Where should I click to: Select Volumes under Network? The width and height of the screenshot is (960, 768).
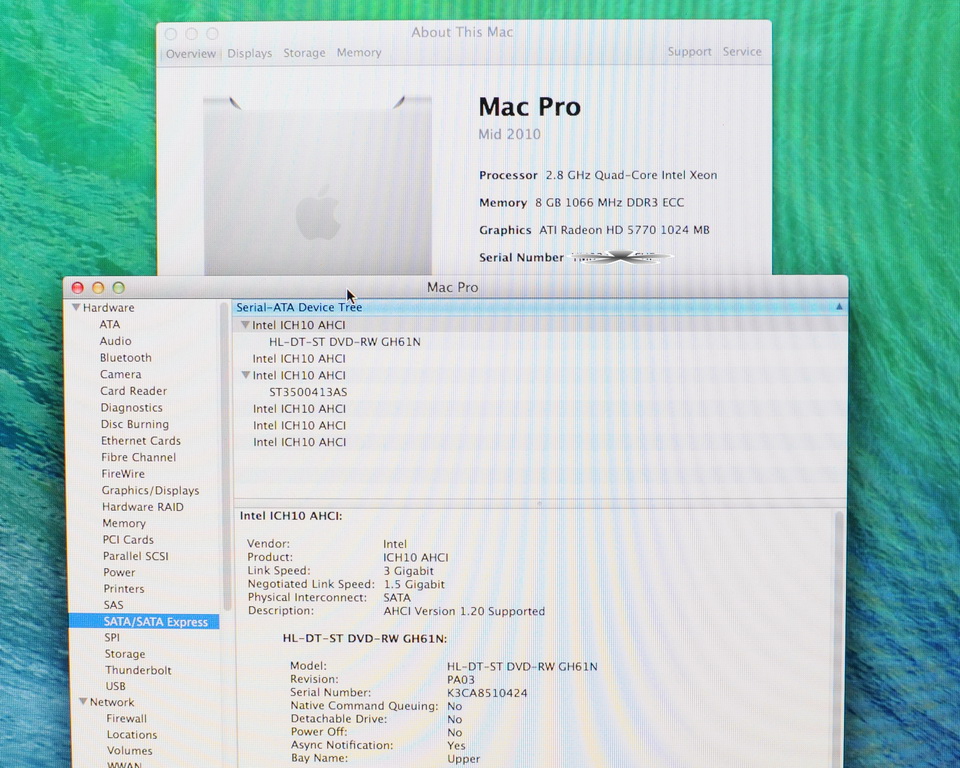pyautogui.click(x=129, y=751)
